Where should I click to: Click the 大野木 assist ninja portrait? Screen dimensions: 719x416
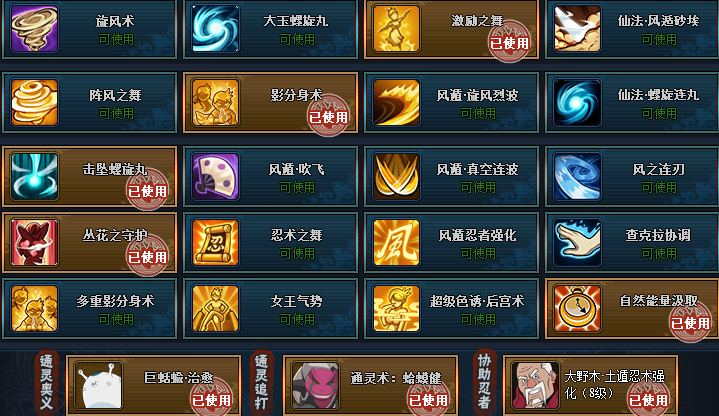pyautogui.click(x=535, y=385)
